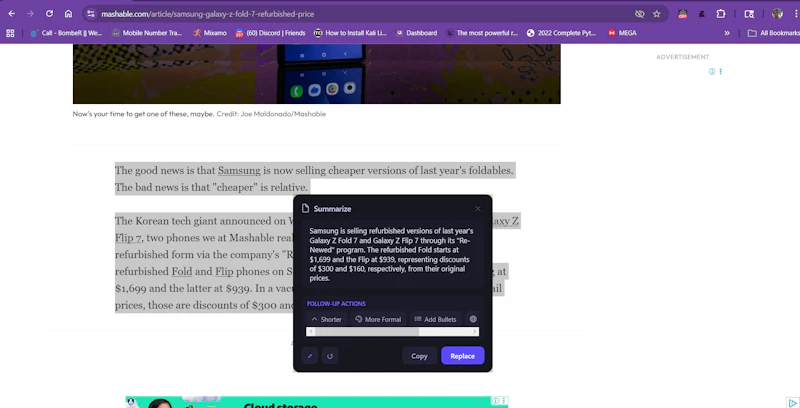Close the Summarize popup
Screen dimensions: 800x408
tap(478, 209)
